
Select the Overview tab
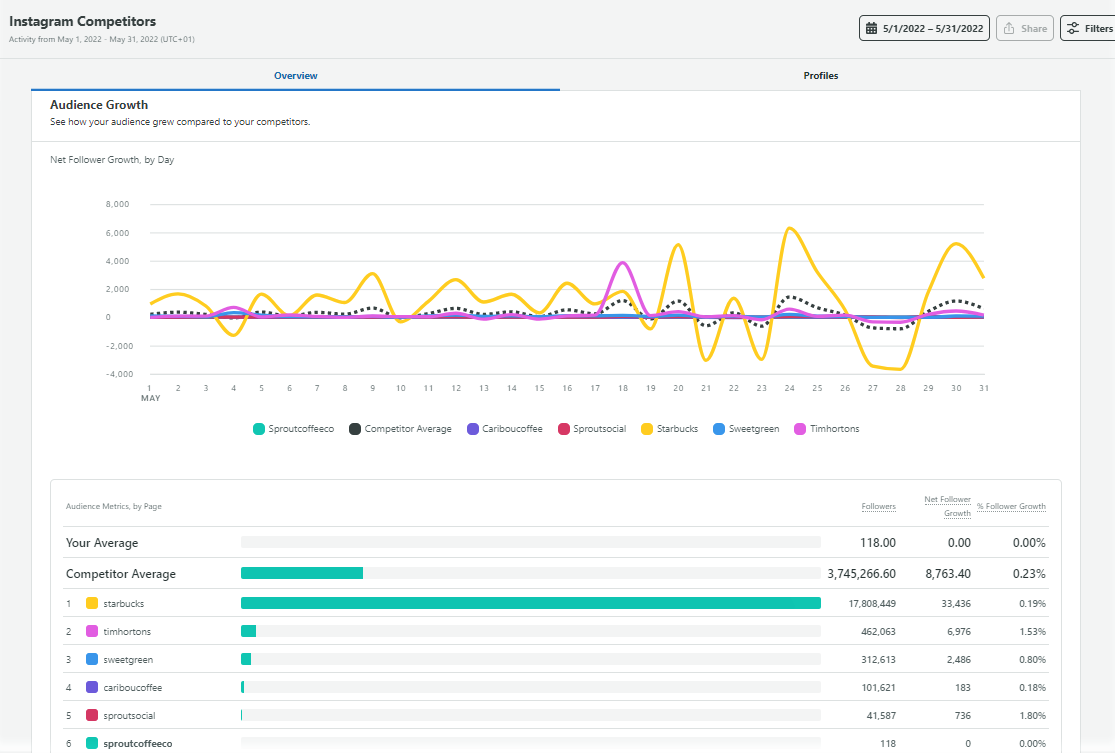pyautogui.click(x=295, y=76)
